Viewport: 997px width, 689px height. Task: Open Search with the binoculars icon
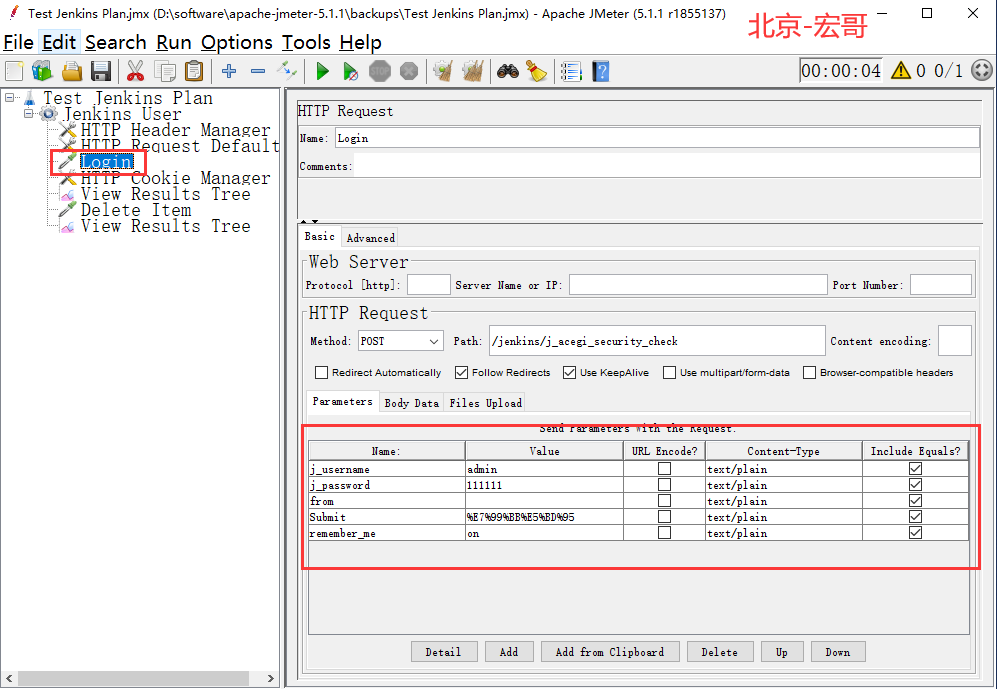(x=507, y=71)
